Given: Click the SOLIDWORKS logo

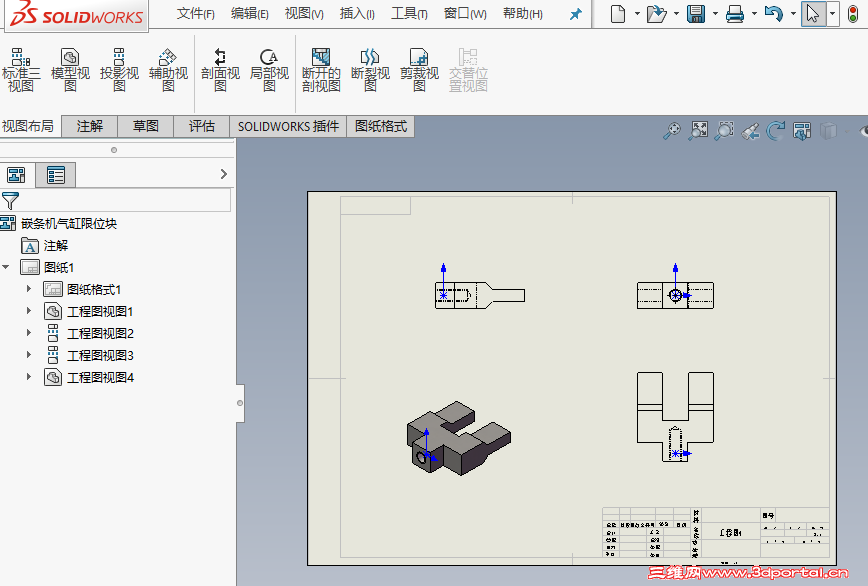Looking at the screenshot, I should click(76, 14).
